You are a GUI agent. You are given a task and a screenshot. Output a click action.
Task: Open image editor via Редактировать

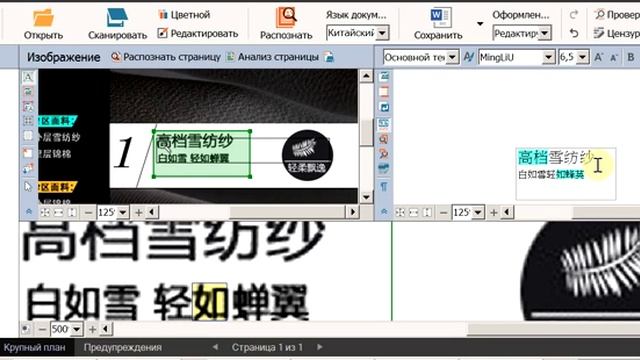pos(198,33)
